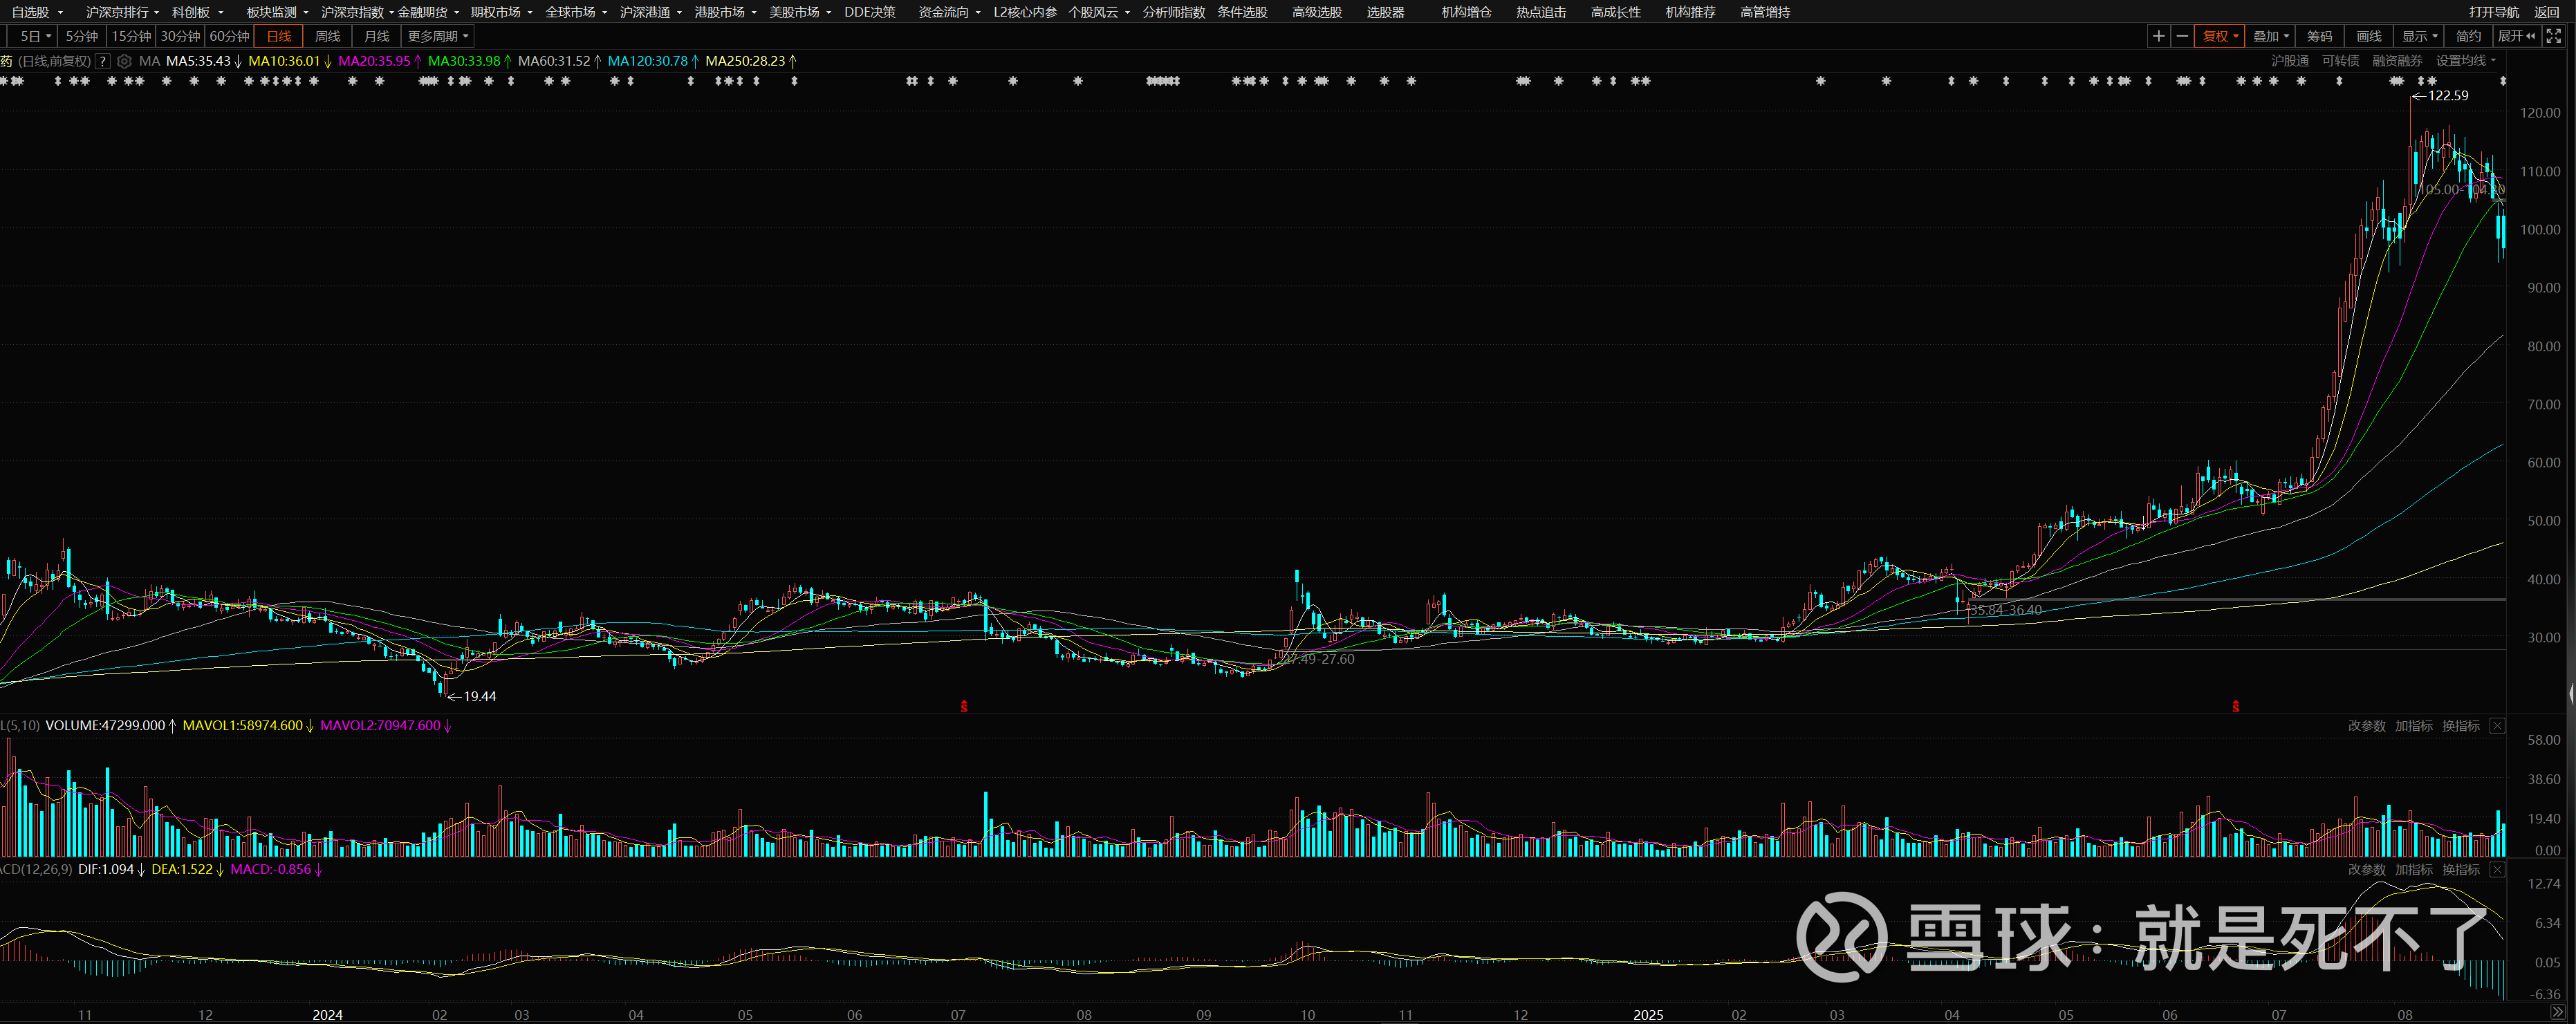Click 融资融券 link above the chart
This screenshot has width=2576, height=1024.
(2397, 61)
